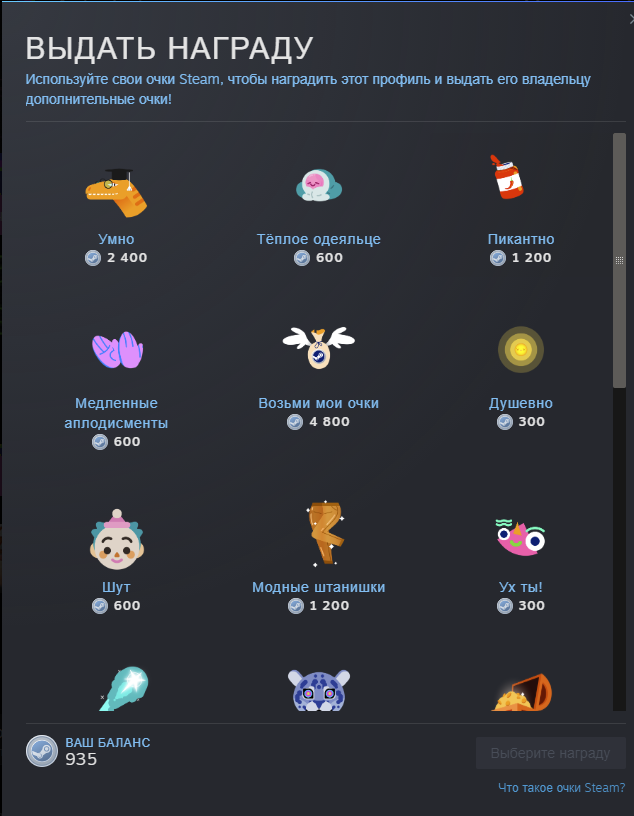Pick the hot sauce 'Пикантно' award icon
This screenshot has width=634, height=816.
point(507,177)
